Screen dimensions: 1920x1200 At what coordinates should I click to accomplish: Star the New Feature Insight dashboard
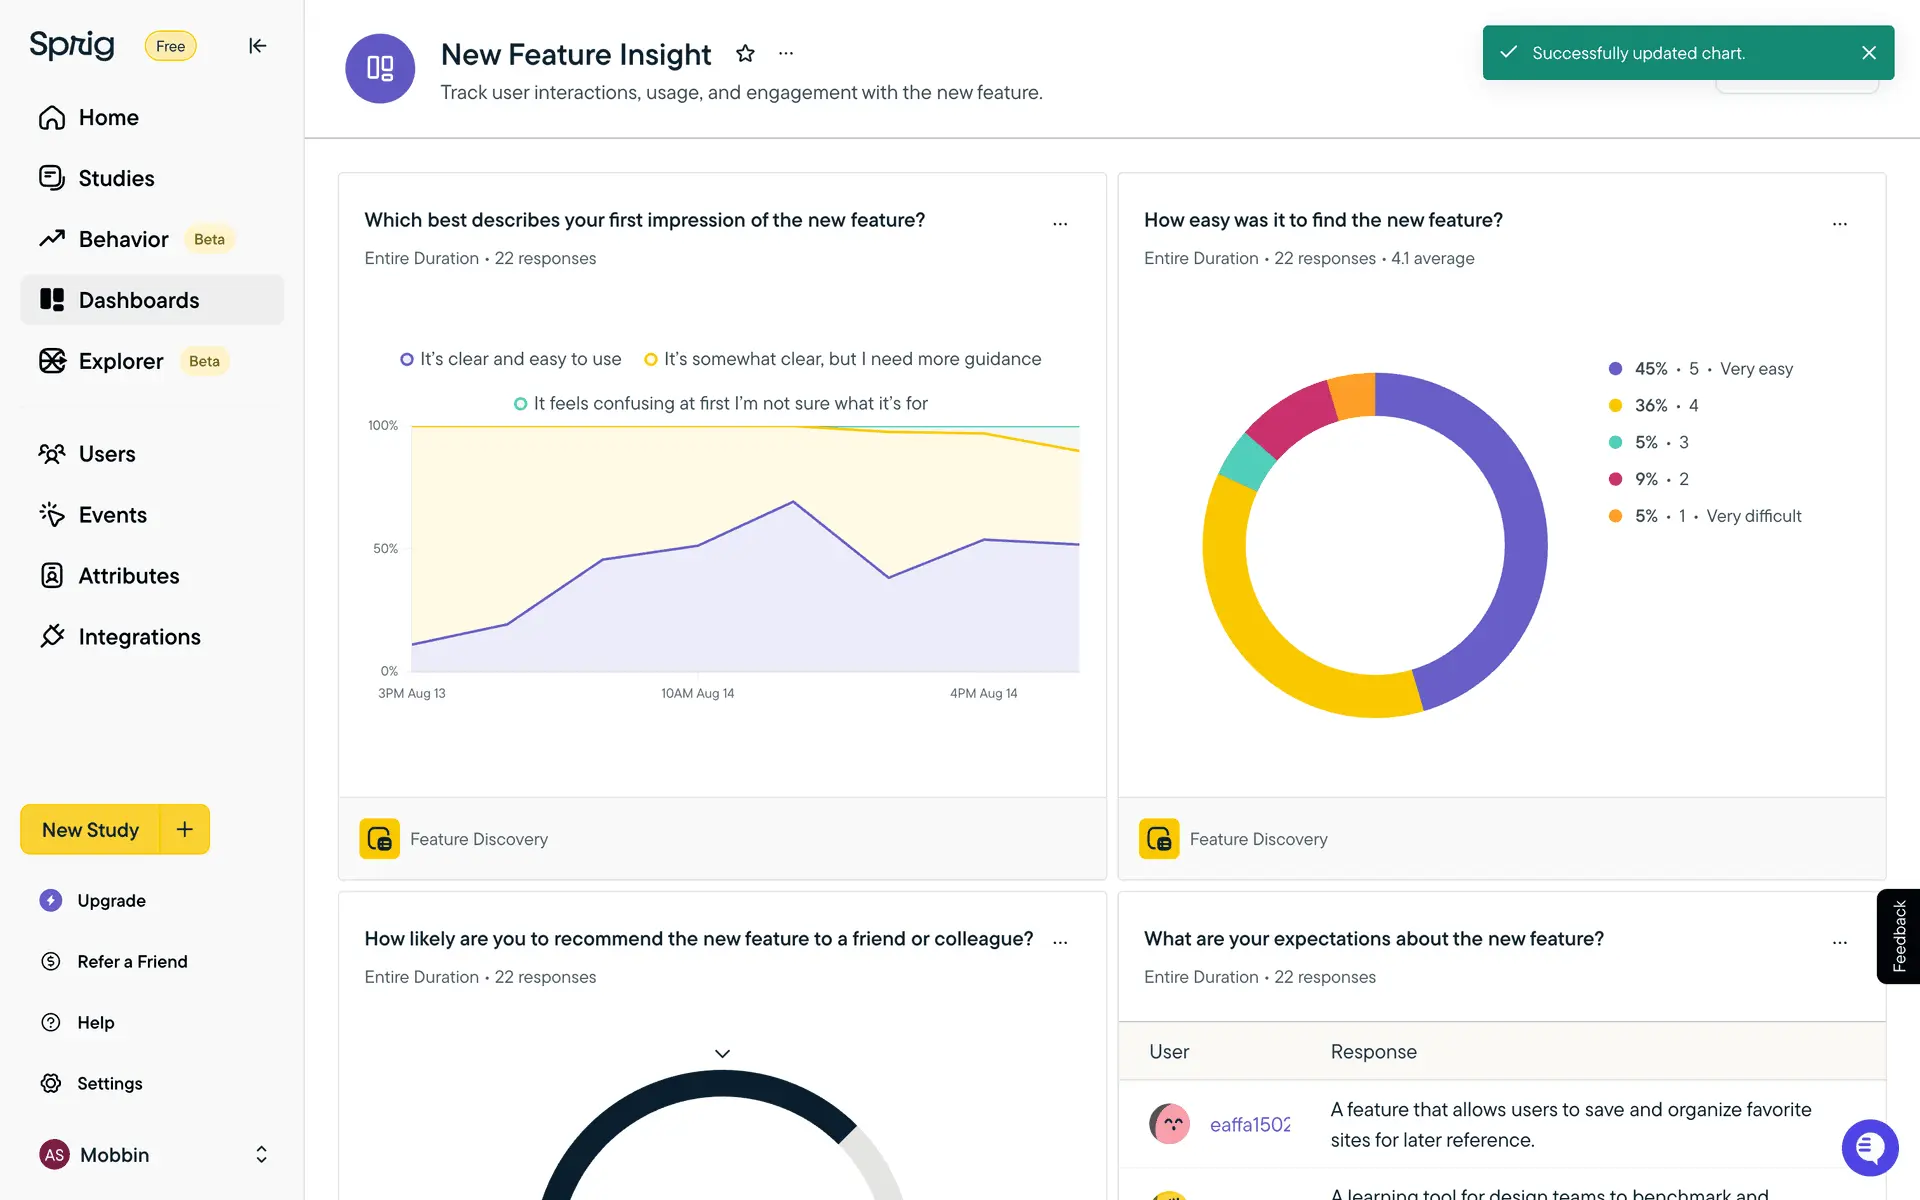[x=745, y=54]
